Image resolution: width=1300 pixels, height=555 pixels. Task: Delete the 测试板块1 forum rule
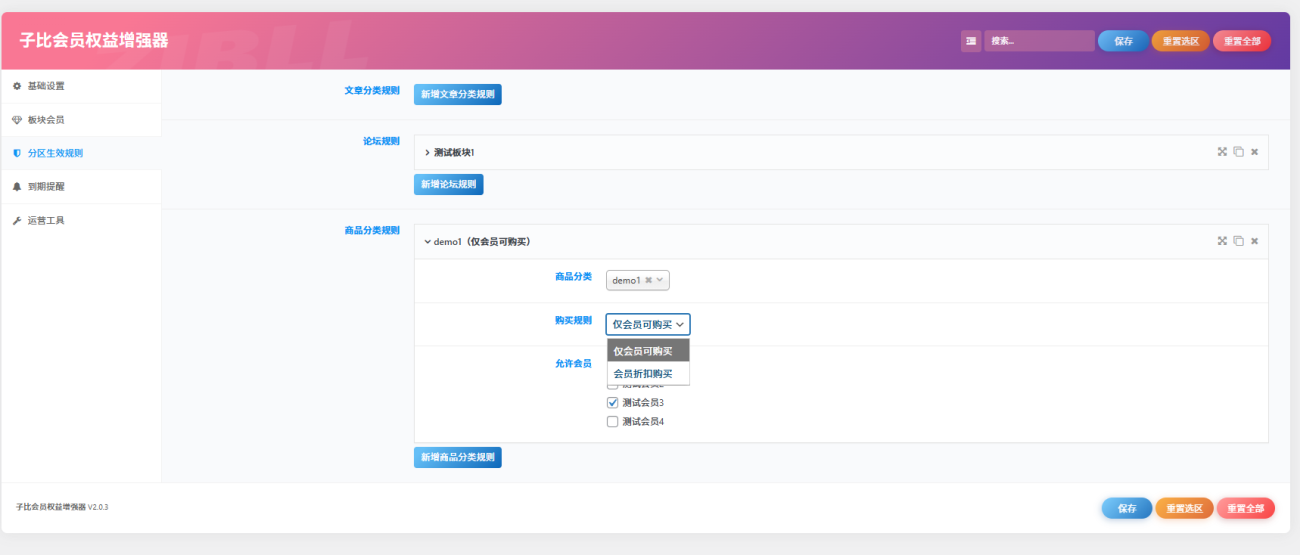tap(1254, 152)
